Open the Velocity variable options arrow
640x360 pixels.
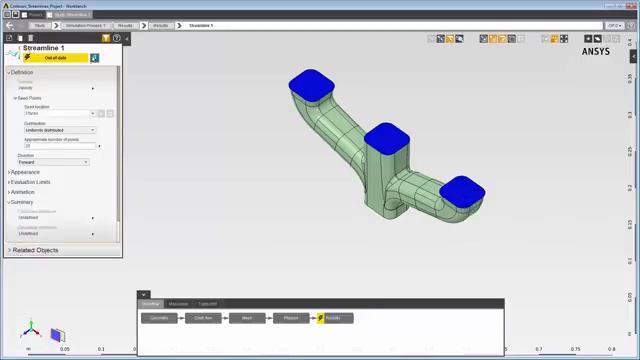click(93, 88)
